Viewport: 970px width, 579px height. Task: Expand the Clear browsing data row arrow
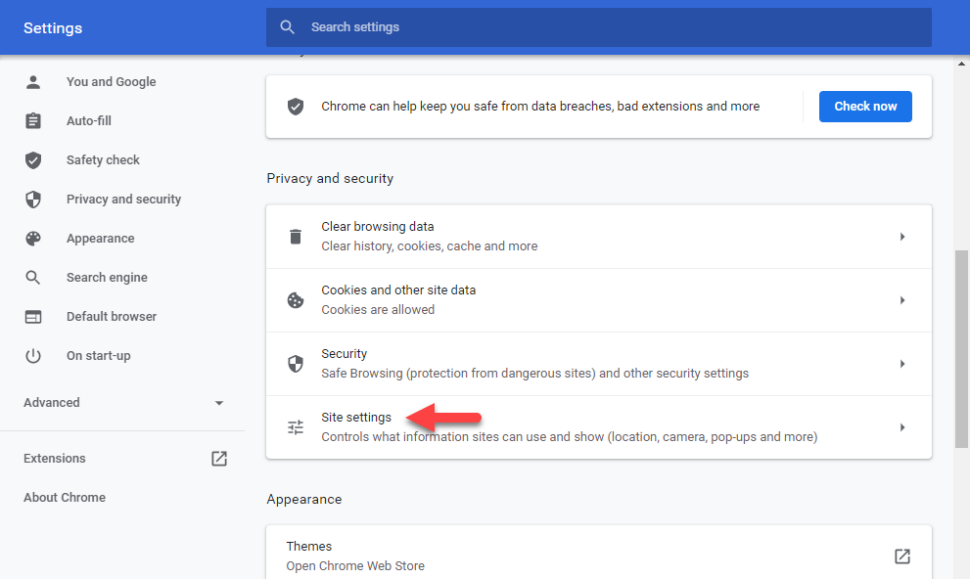coord(903,237)
